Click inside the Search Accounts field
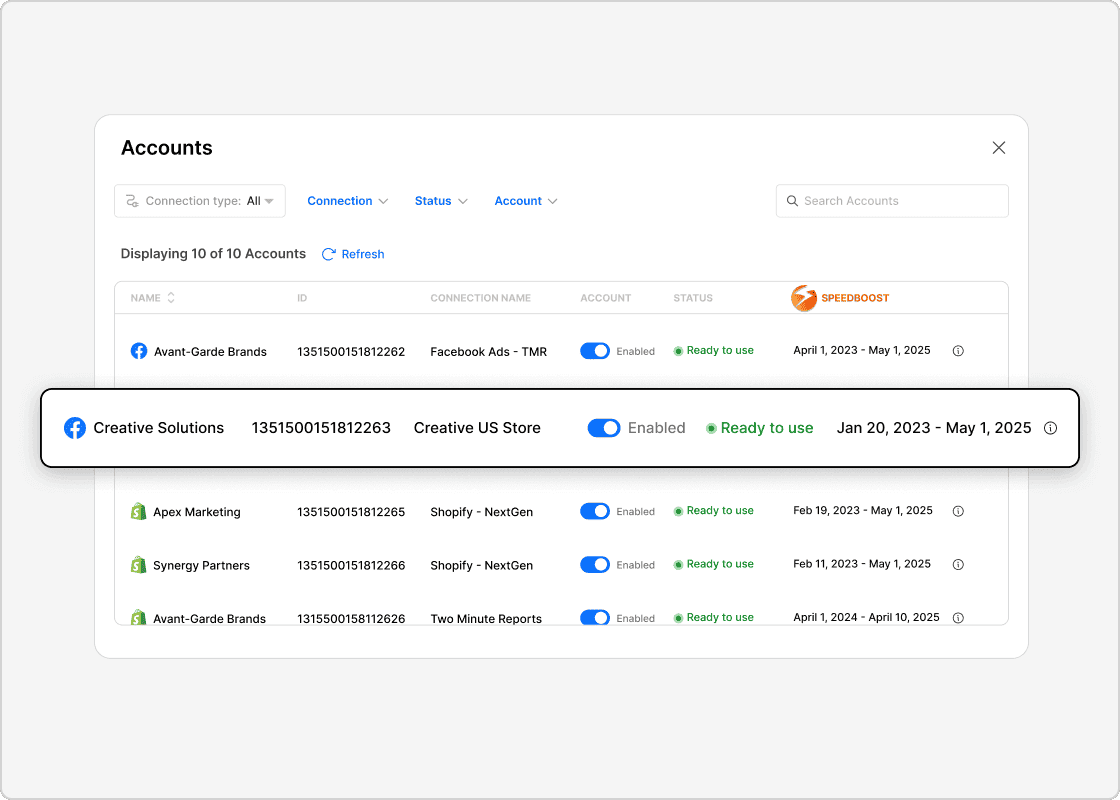 890,201
